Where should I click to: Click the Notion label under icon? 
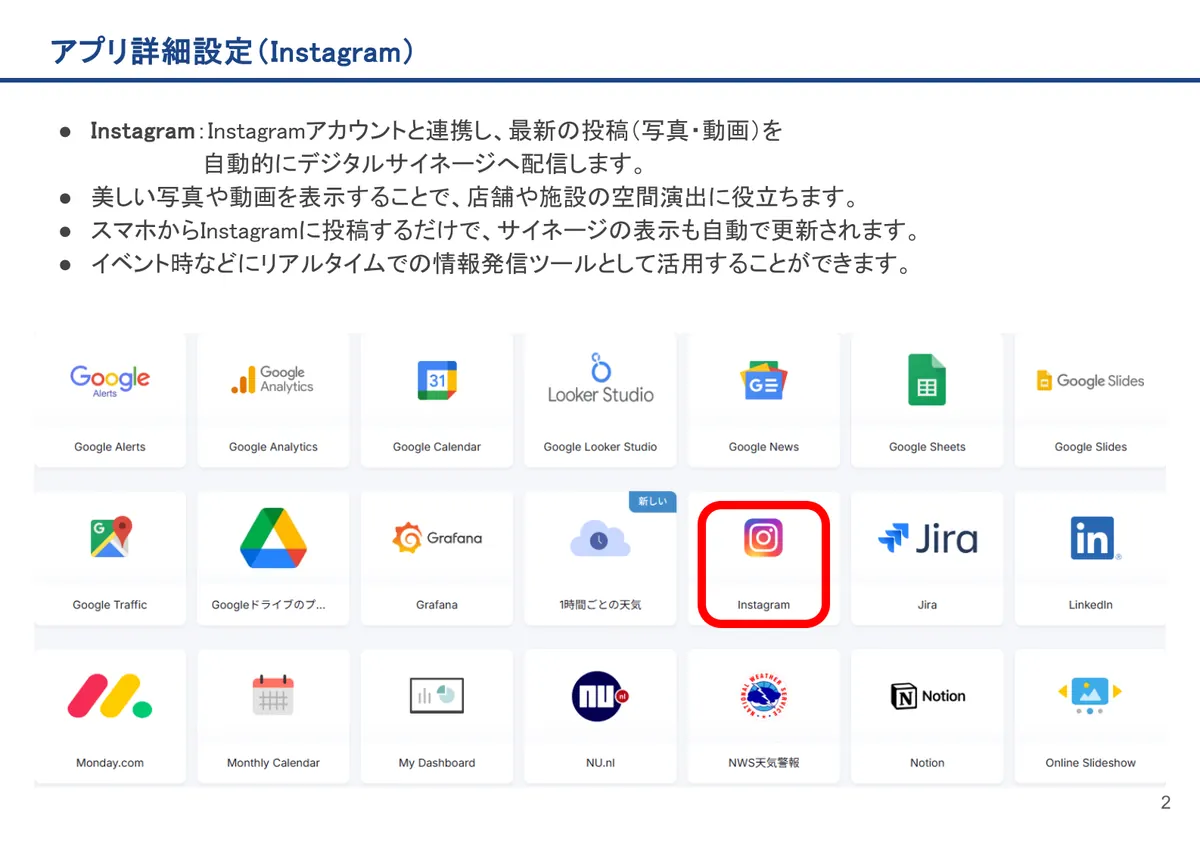pyautogui.click(x=927, y=763)
